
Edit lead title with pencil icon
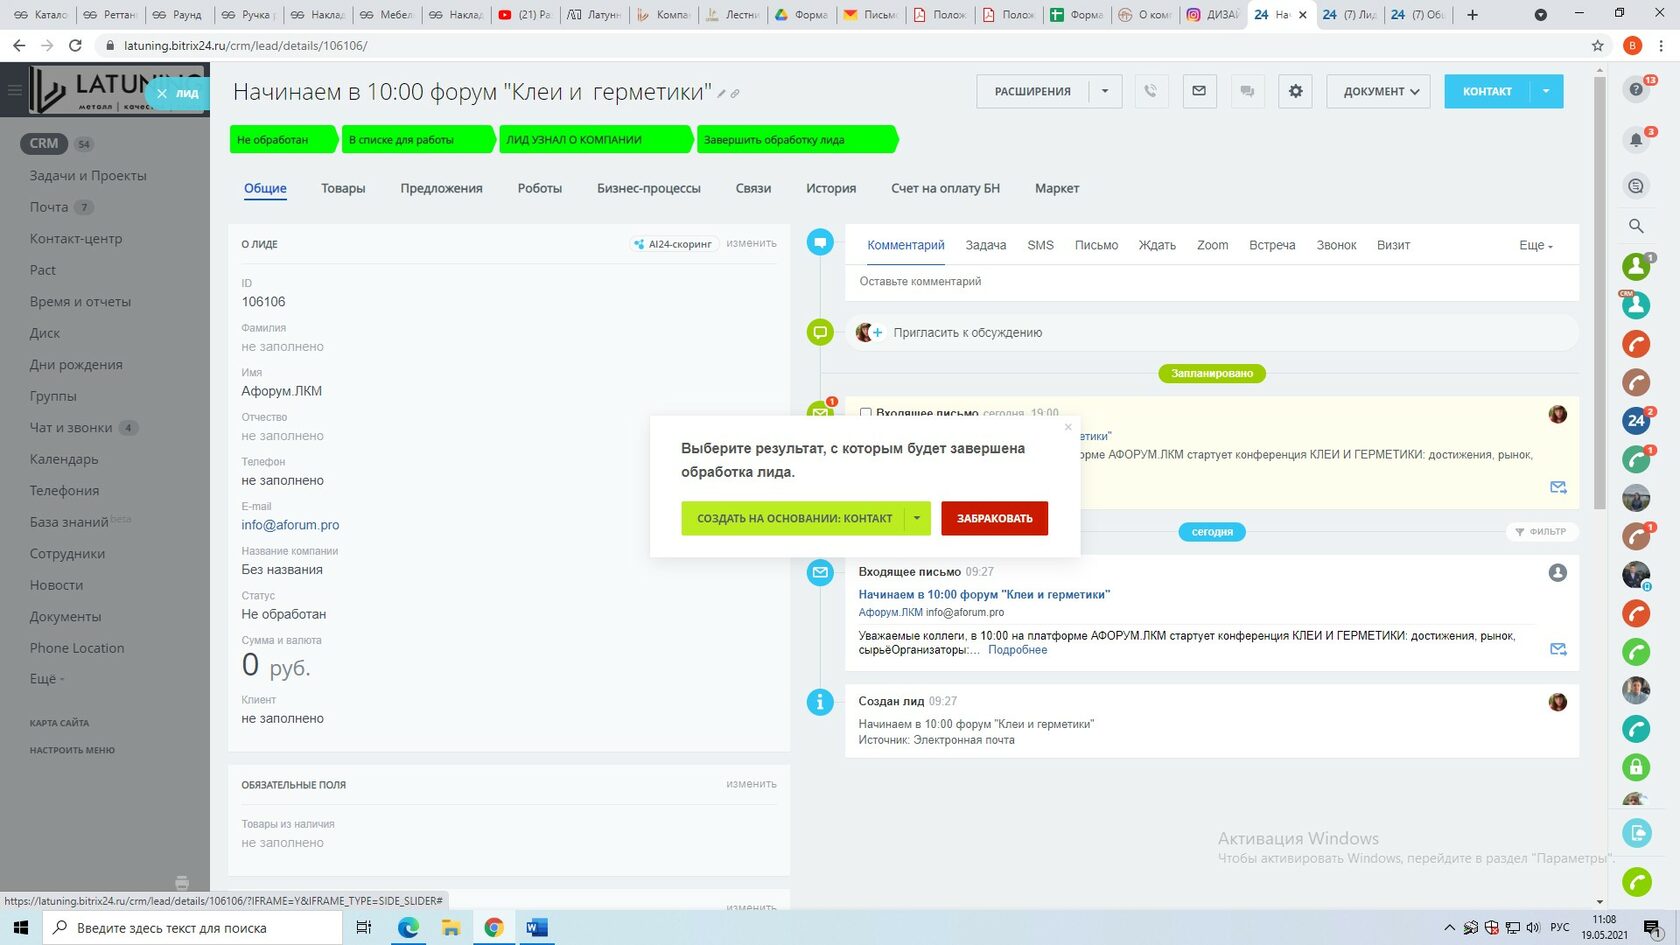coord(721,94)
